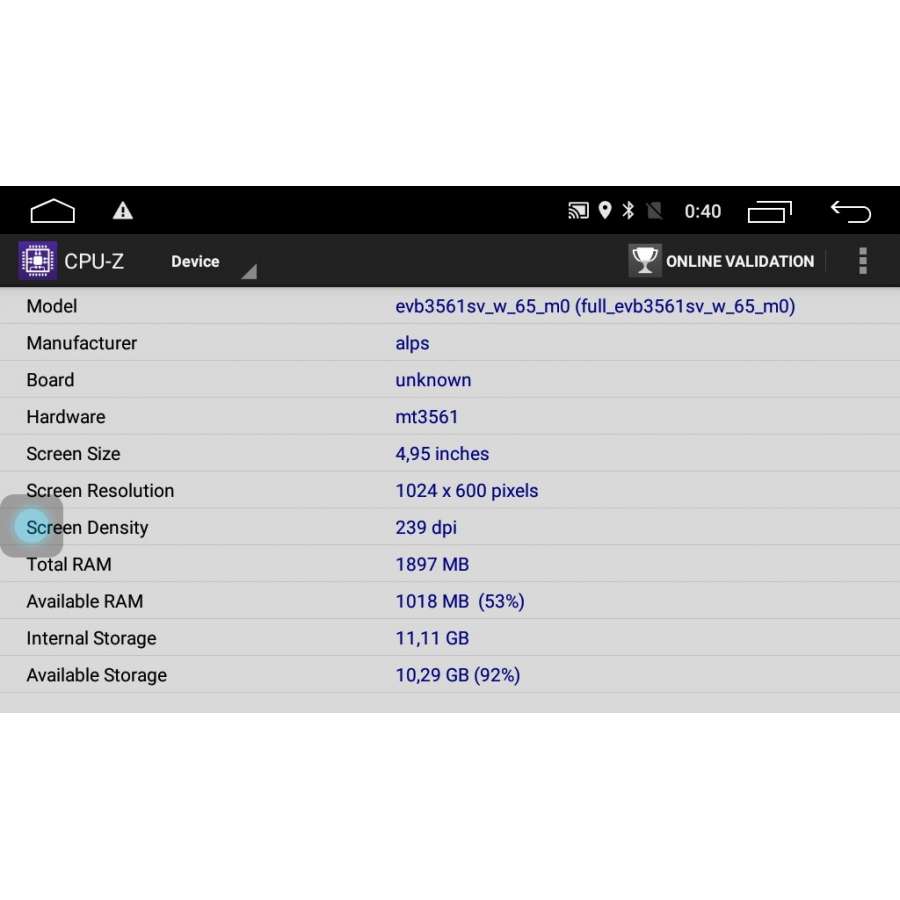Select the hardware value mt3561

426,417
